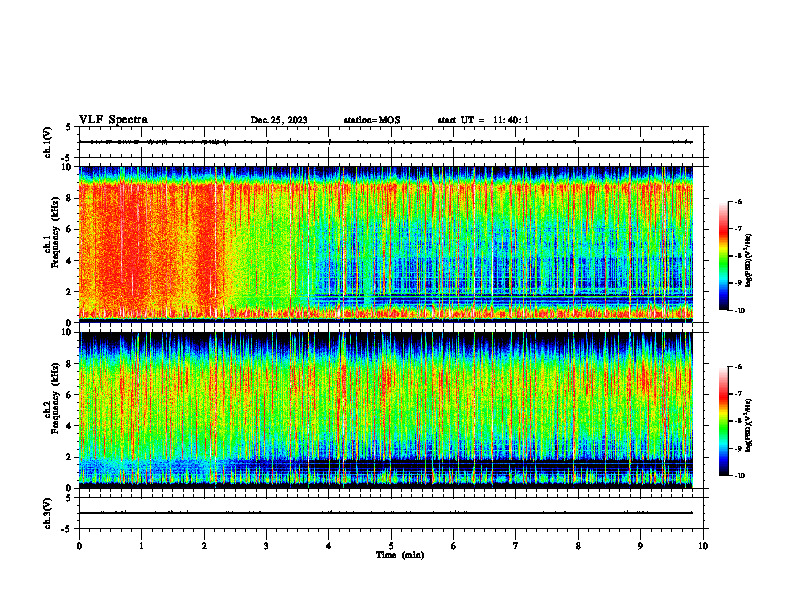792x612 pixels.
Task: Click time axis tick label "10"
Action: tap(703, 546)
